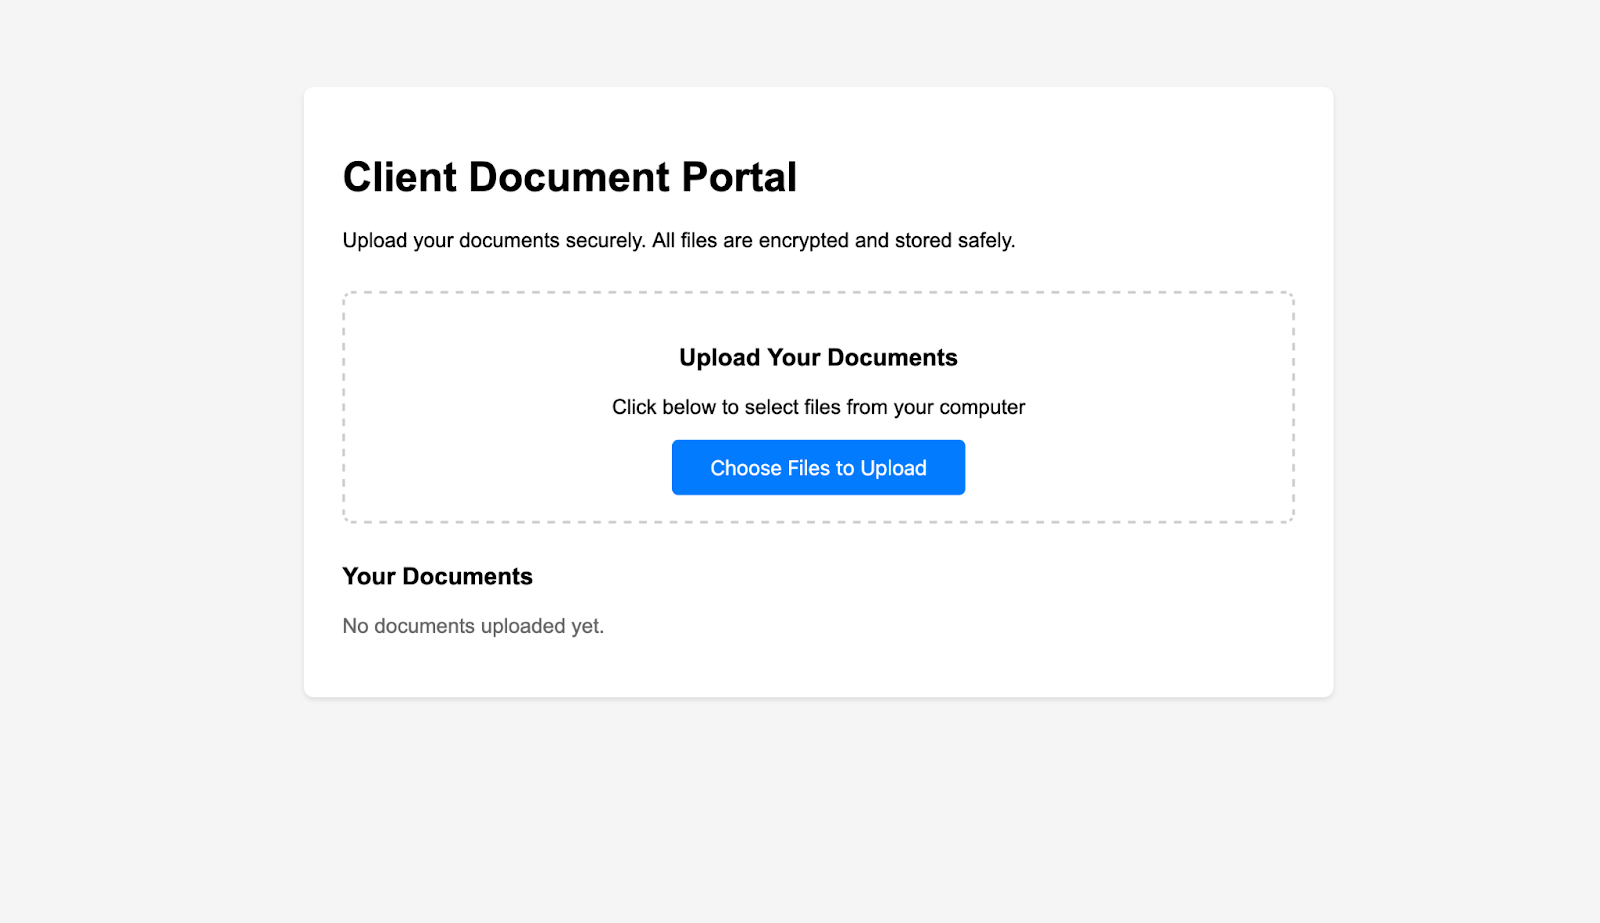Click the Upload Your Documents heading
The height and width of the screenshot is (923, 1600).
pos(818,357)
